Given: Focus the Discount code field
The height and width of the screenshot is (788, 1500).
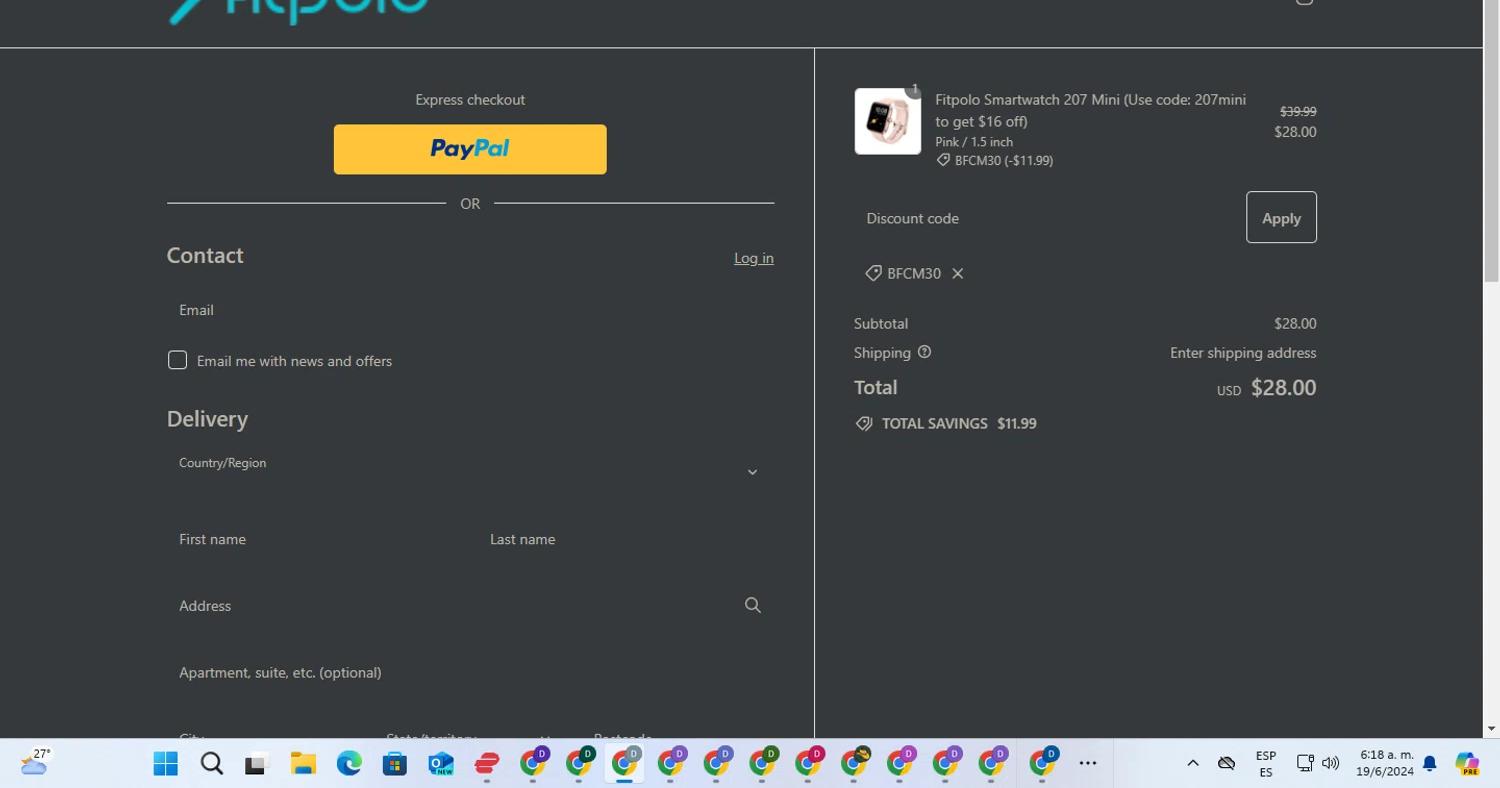Looking at the screenshot, I should click(1045, 218).
